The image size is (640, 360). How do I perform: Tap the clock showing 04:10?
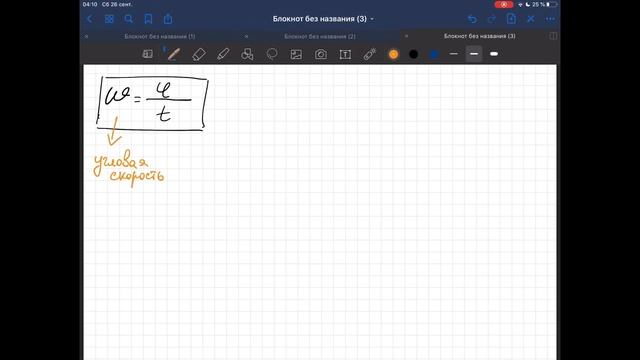pos(90,4)
